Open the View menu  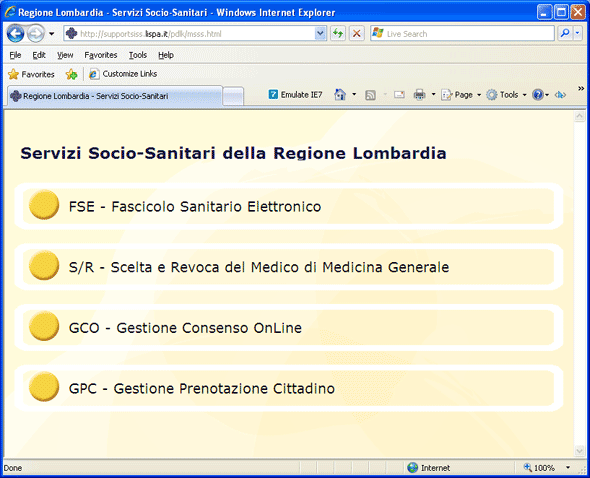pyautogui.click(x=65, y=55)
